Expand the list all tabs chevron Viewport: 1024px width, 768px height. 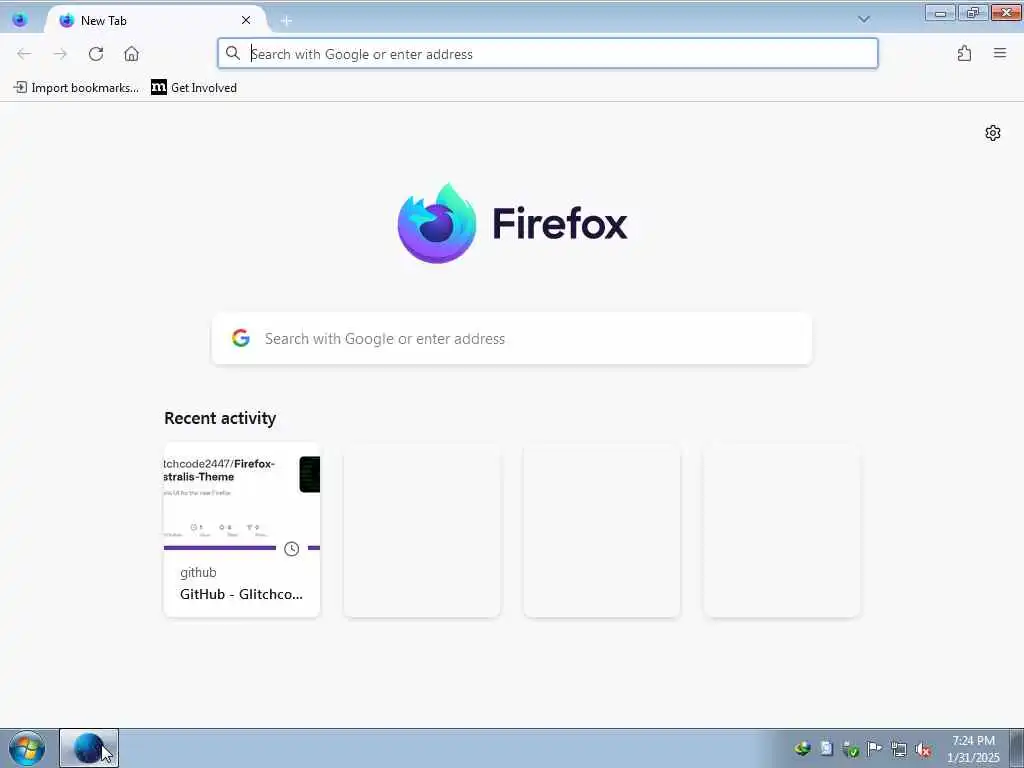863,20
